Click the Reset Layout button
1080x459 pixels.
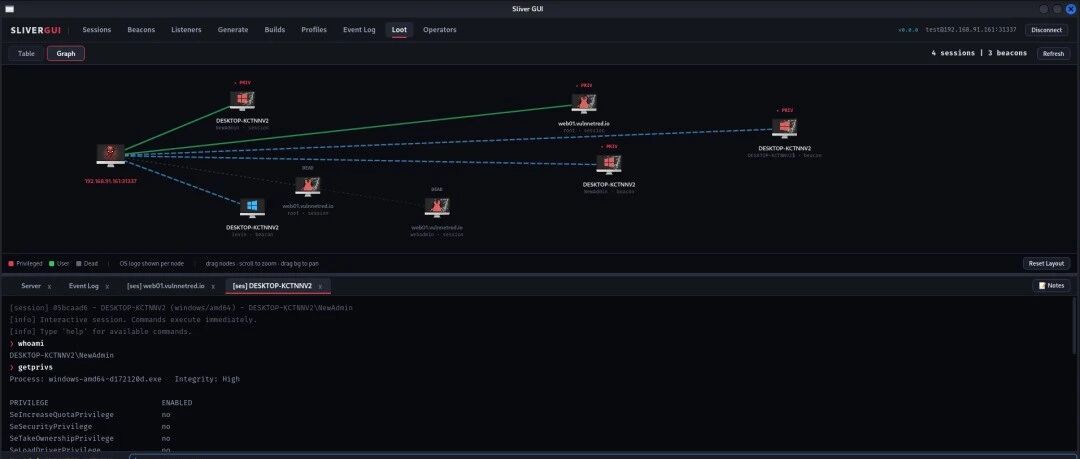1046,263
